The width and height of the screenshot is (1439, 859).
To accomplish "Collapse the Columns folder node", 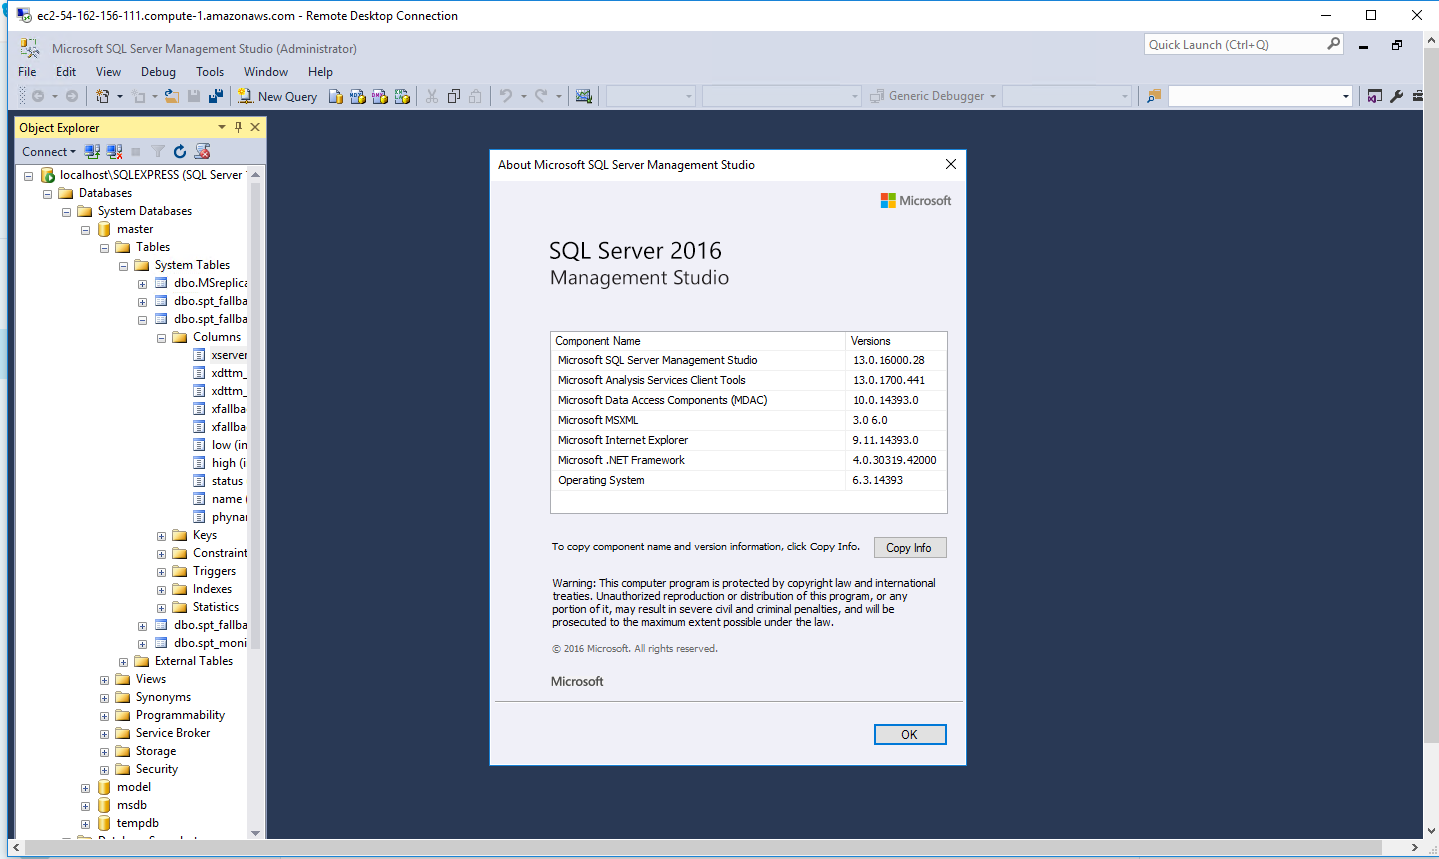I will [x=161, y=338].
